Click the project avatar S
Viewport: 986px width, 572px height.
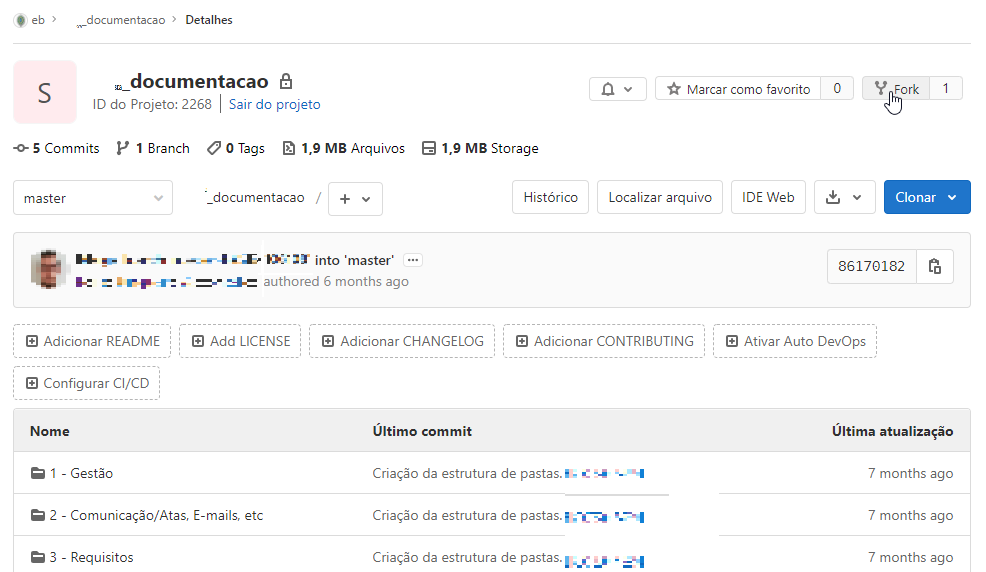[45, 92]
